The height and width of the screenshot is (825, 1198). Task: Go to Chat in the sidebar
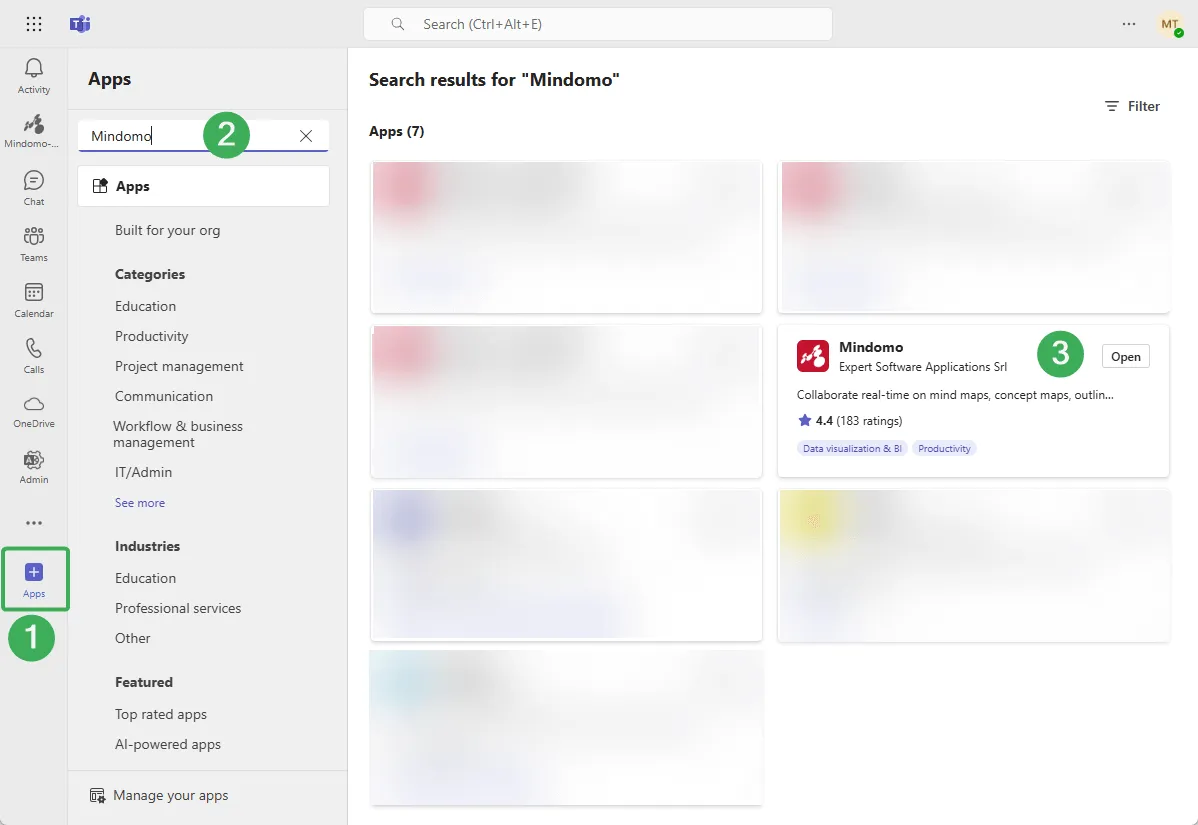[x=34, y=180]
